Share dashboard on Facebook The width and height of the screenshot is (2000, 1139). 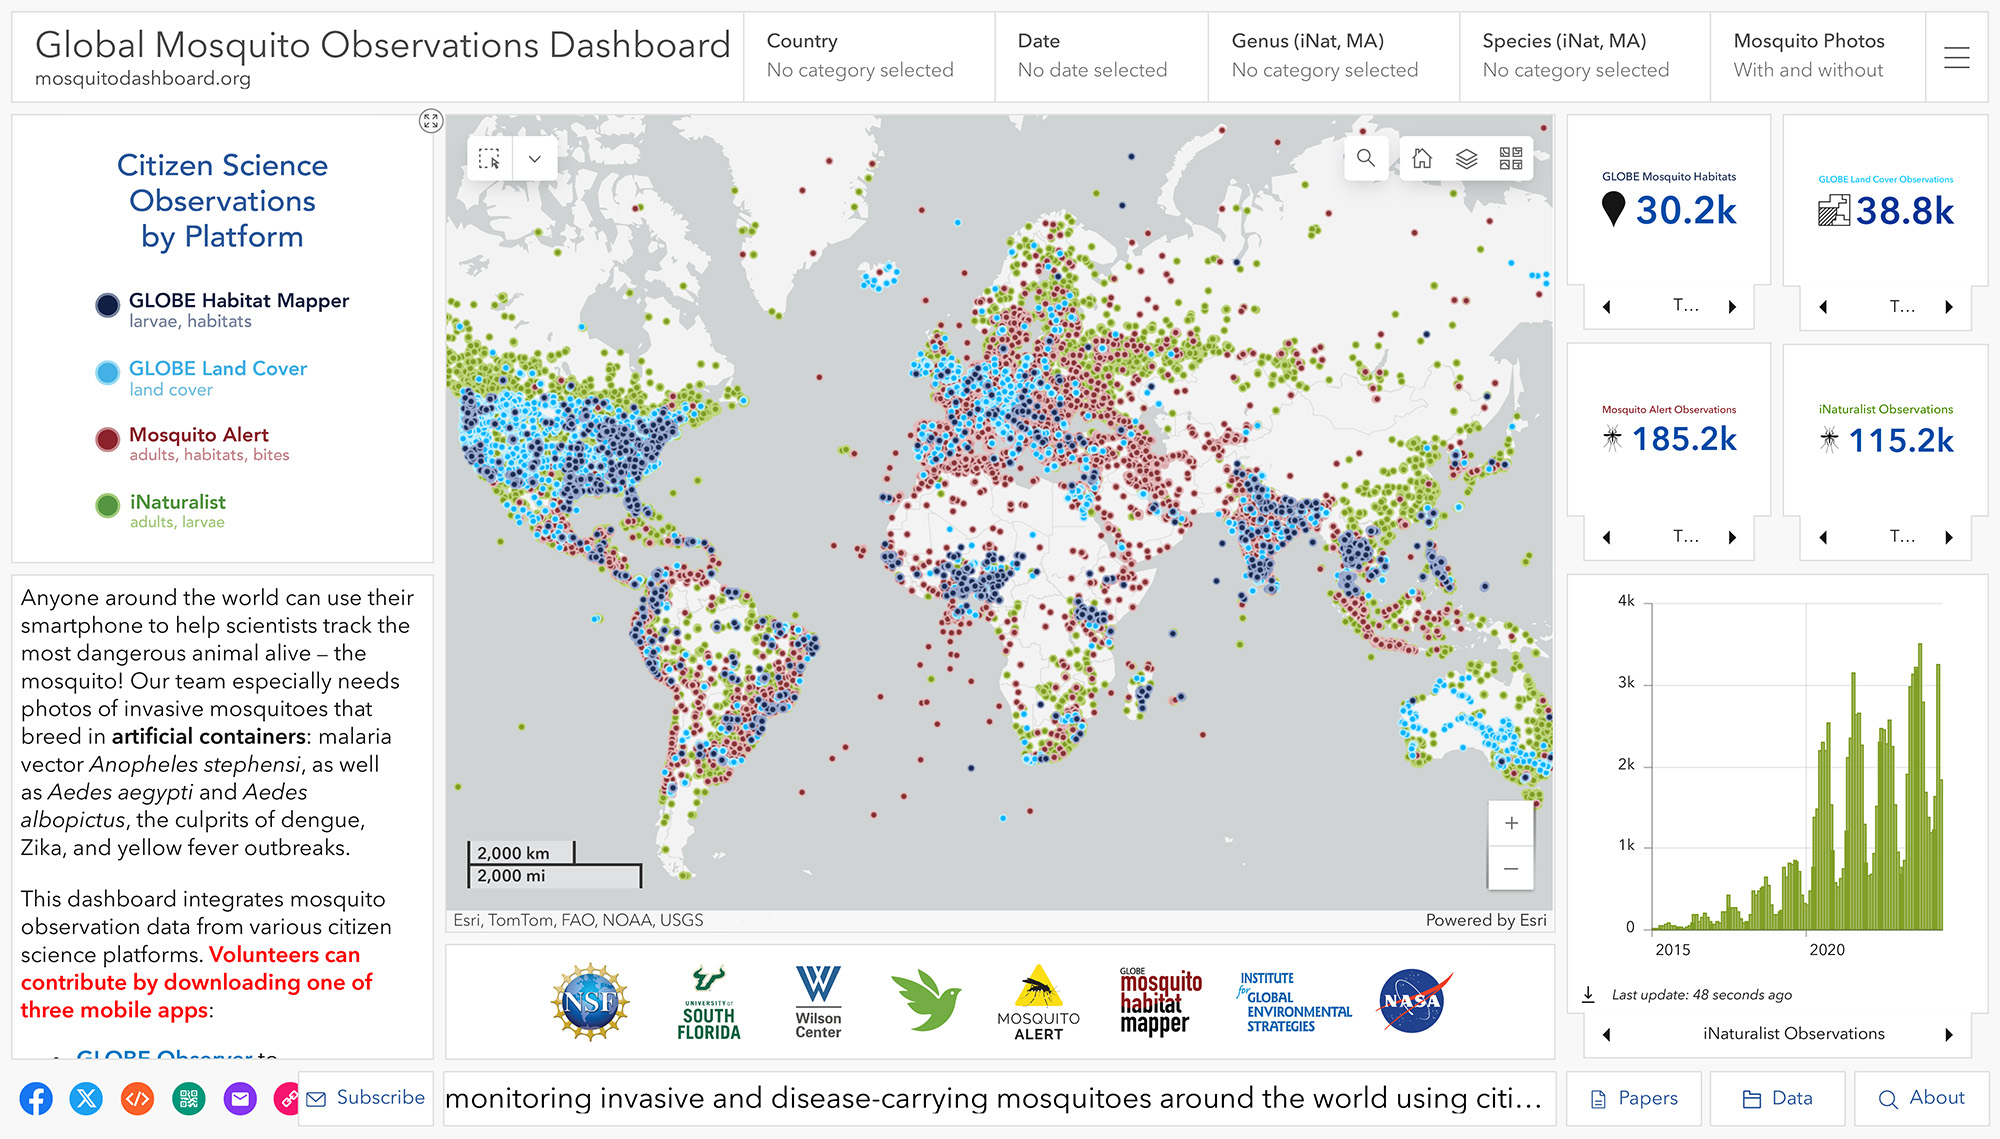pos(36,1099)
